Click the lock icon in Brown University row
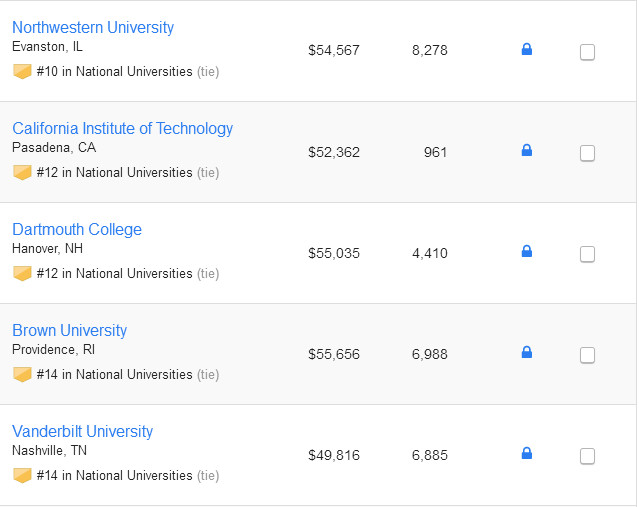Image resolution: width=639 pixels, height=507 pixels. tap(527, 352)
